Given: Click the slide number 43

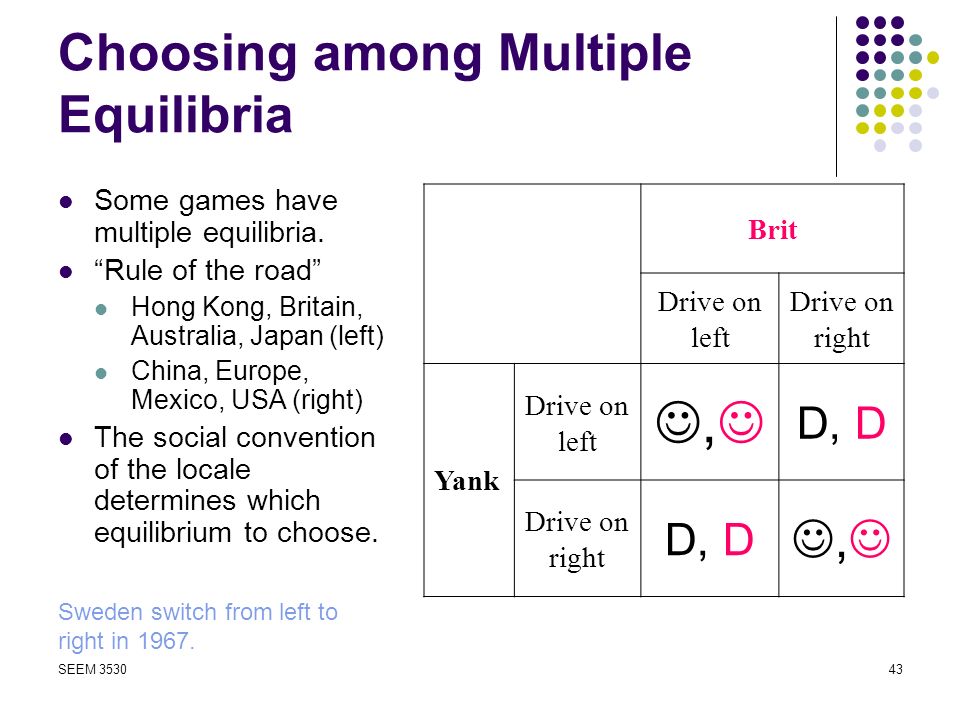Looking at the screenshot, I should [x=895, y=669].
